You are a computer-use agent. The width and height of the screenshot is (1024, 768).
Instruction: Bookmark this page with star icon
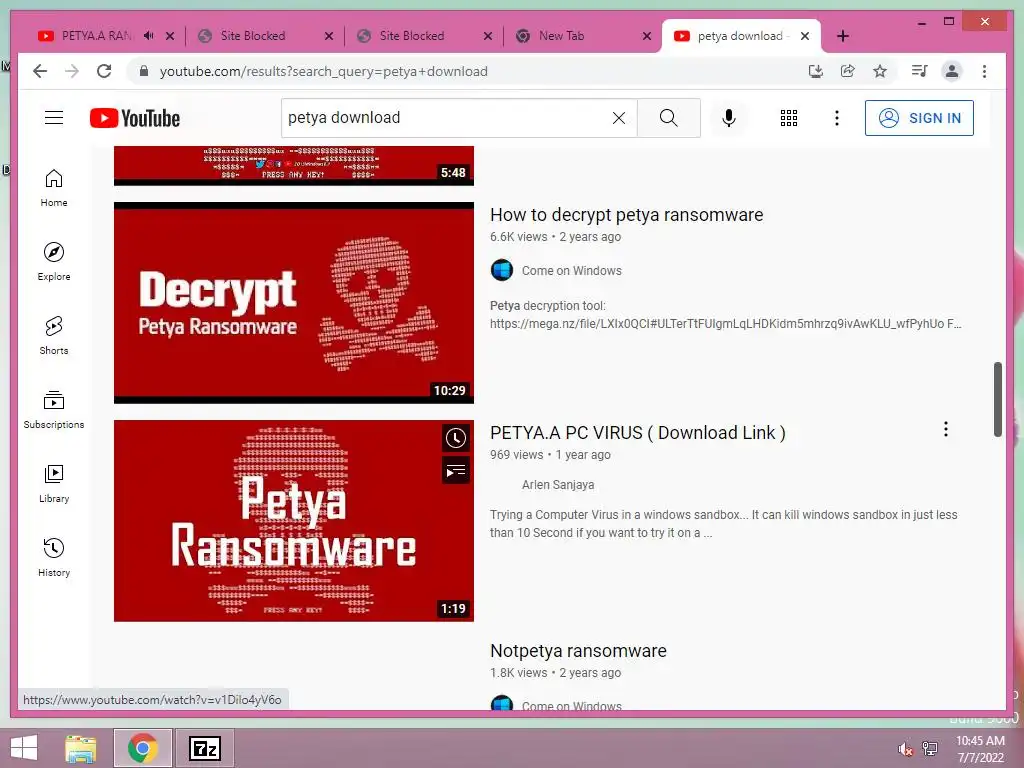880,71
